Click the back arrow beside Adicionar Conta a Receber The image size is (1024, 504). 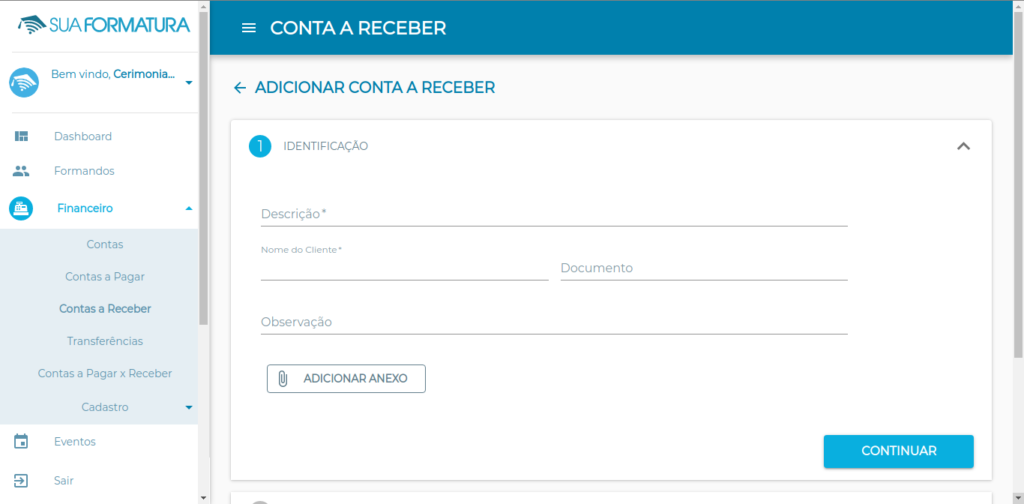pos(240,88)
